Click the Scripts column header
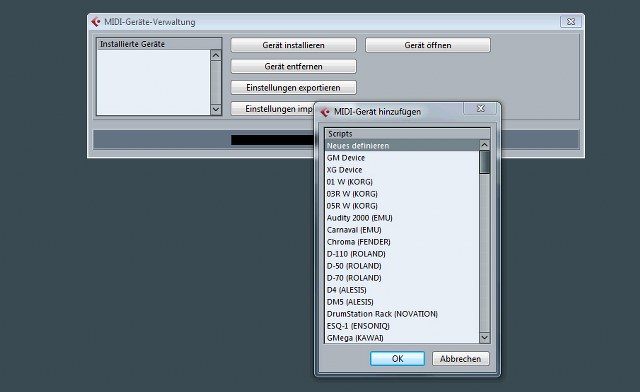This screenshot has width=640, height=392. coord(407,134)
